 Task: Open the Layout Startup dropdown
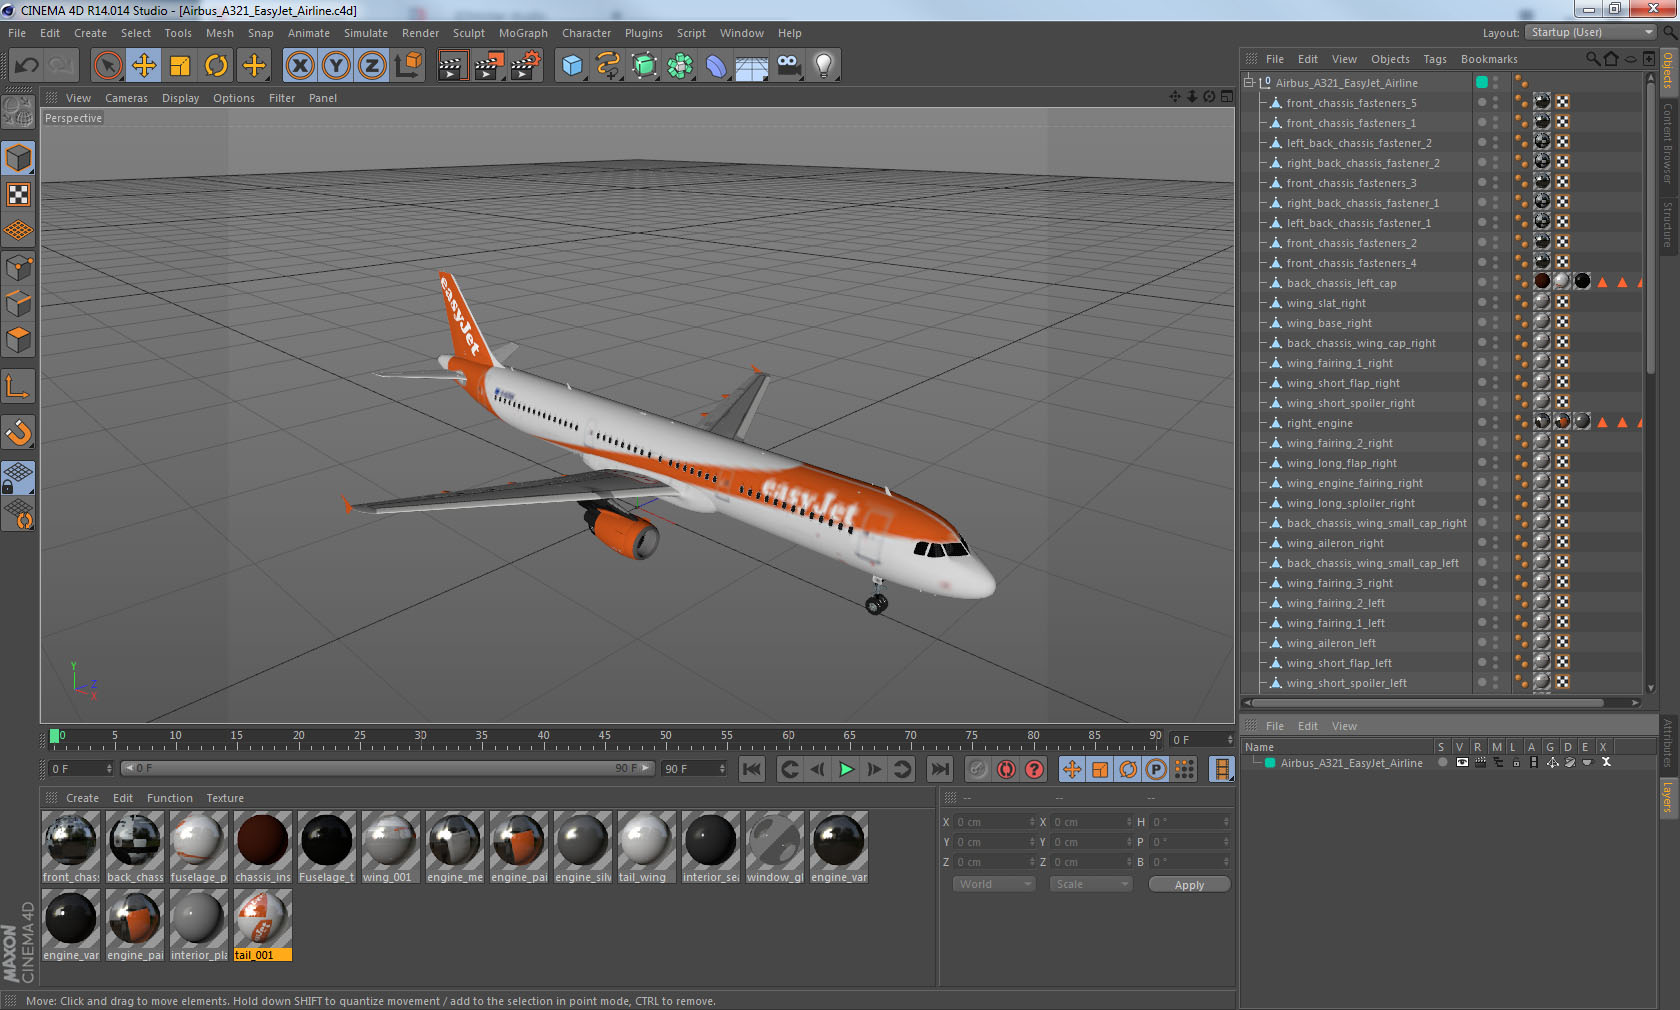pyautogui.click(x=1592, y=32)
